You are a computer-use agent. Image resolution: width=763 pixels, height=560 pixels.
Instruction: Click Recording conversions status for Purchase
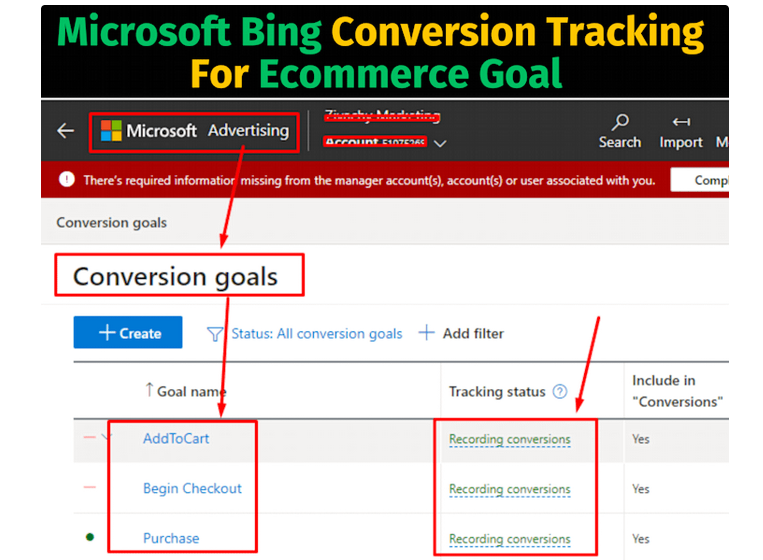[509, 539]
